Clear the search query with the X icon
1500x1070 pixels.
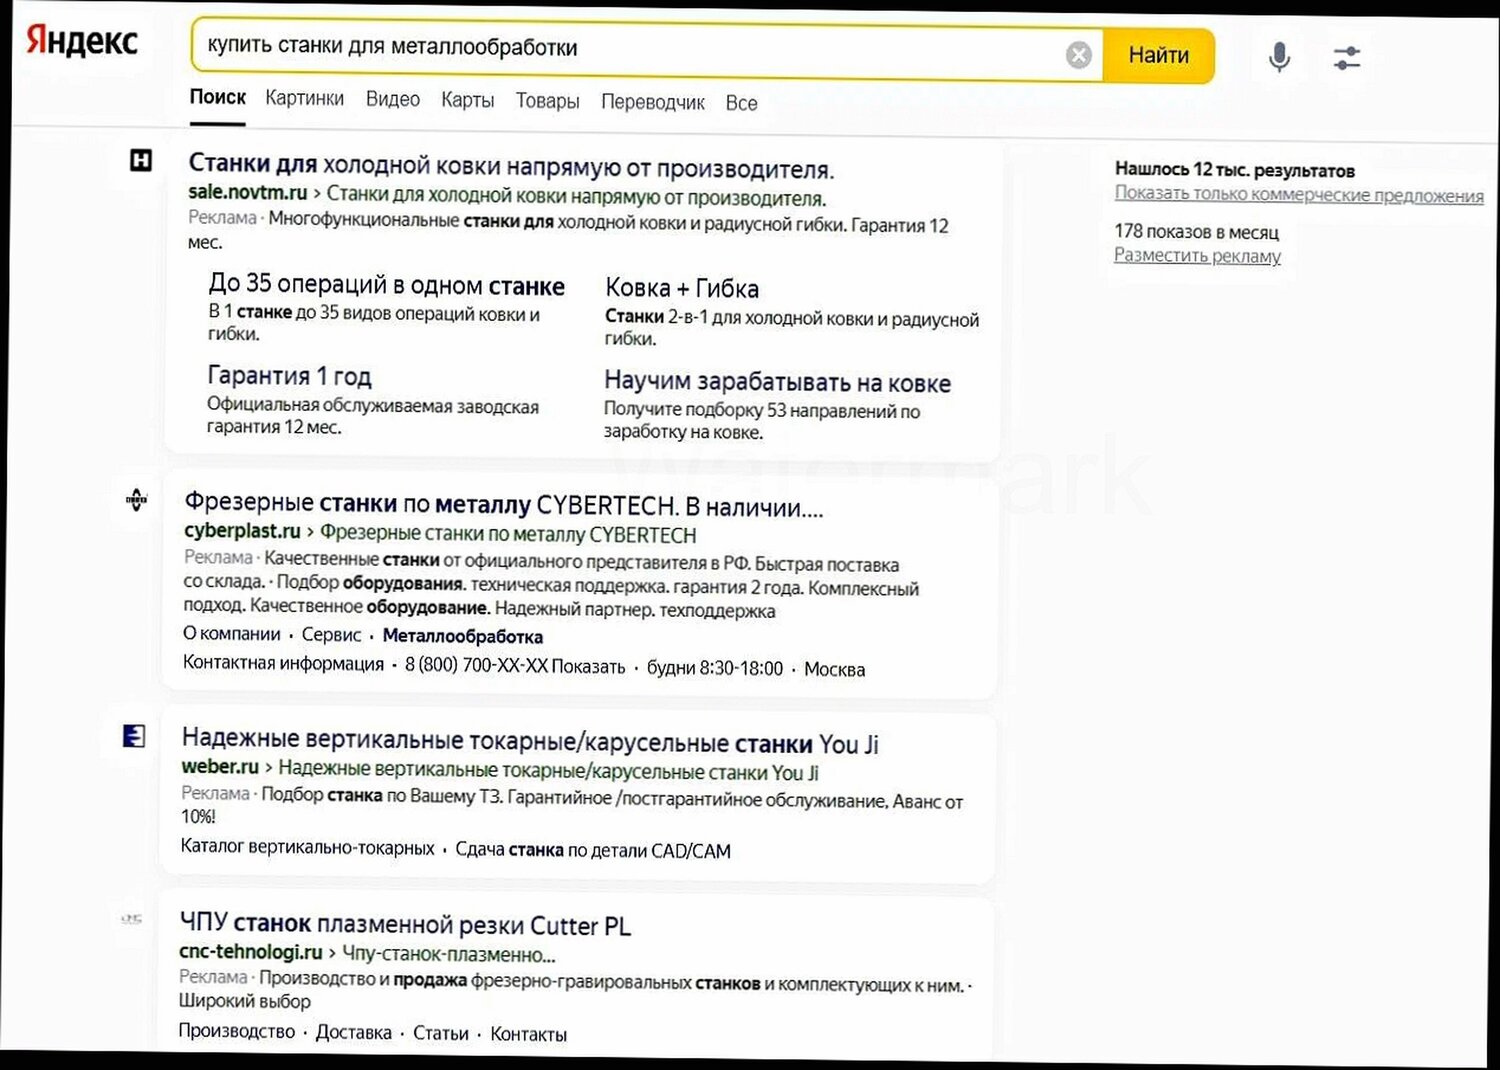tap(1078, 55)
